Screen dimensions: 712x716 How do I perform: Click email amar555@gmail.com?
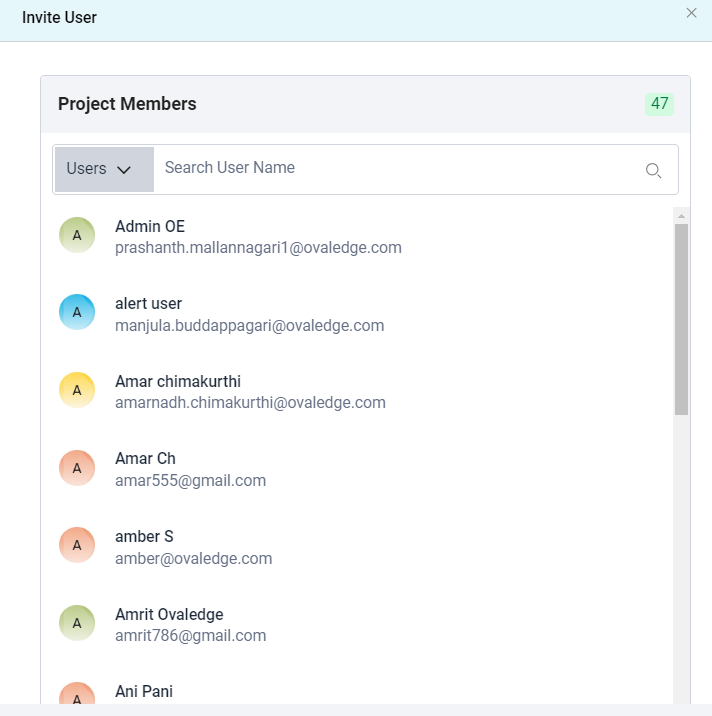tap(190, 481)
